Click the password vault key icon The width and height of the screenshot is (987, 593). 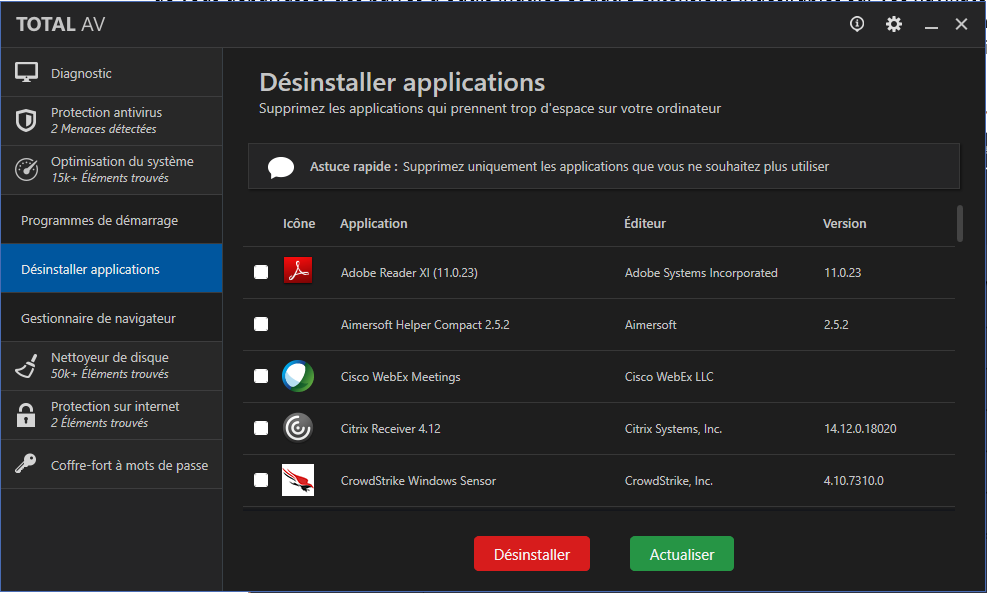coord(26,464)
